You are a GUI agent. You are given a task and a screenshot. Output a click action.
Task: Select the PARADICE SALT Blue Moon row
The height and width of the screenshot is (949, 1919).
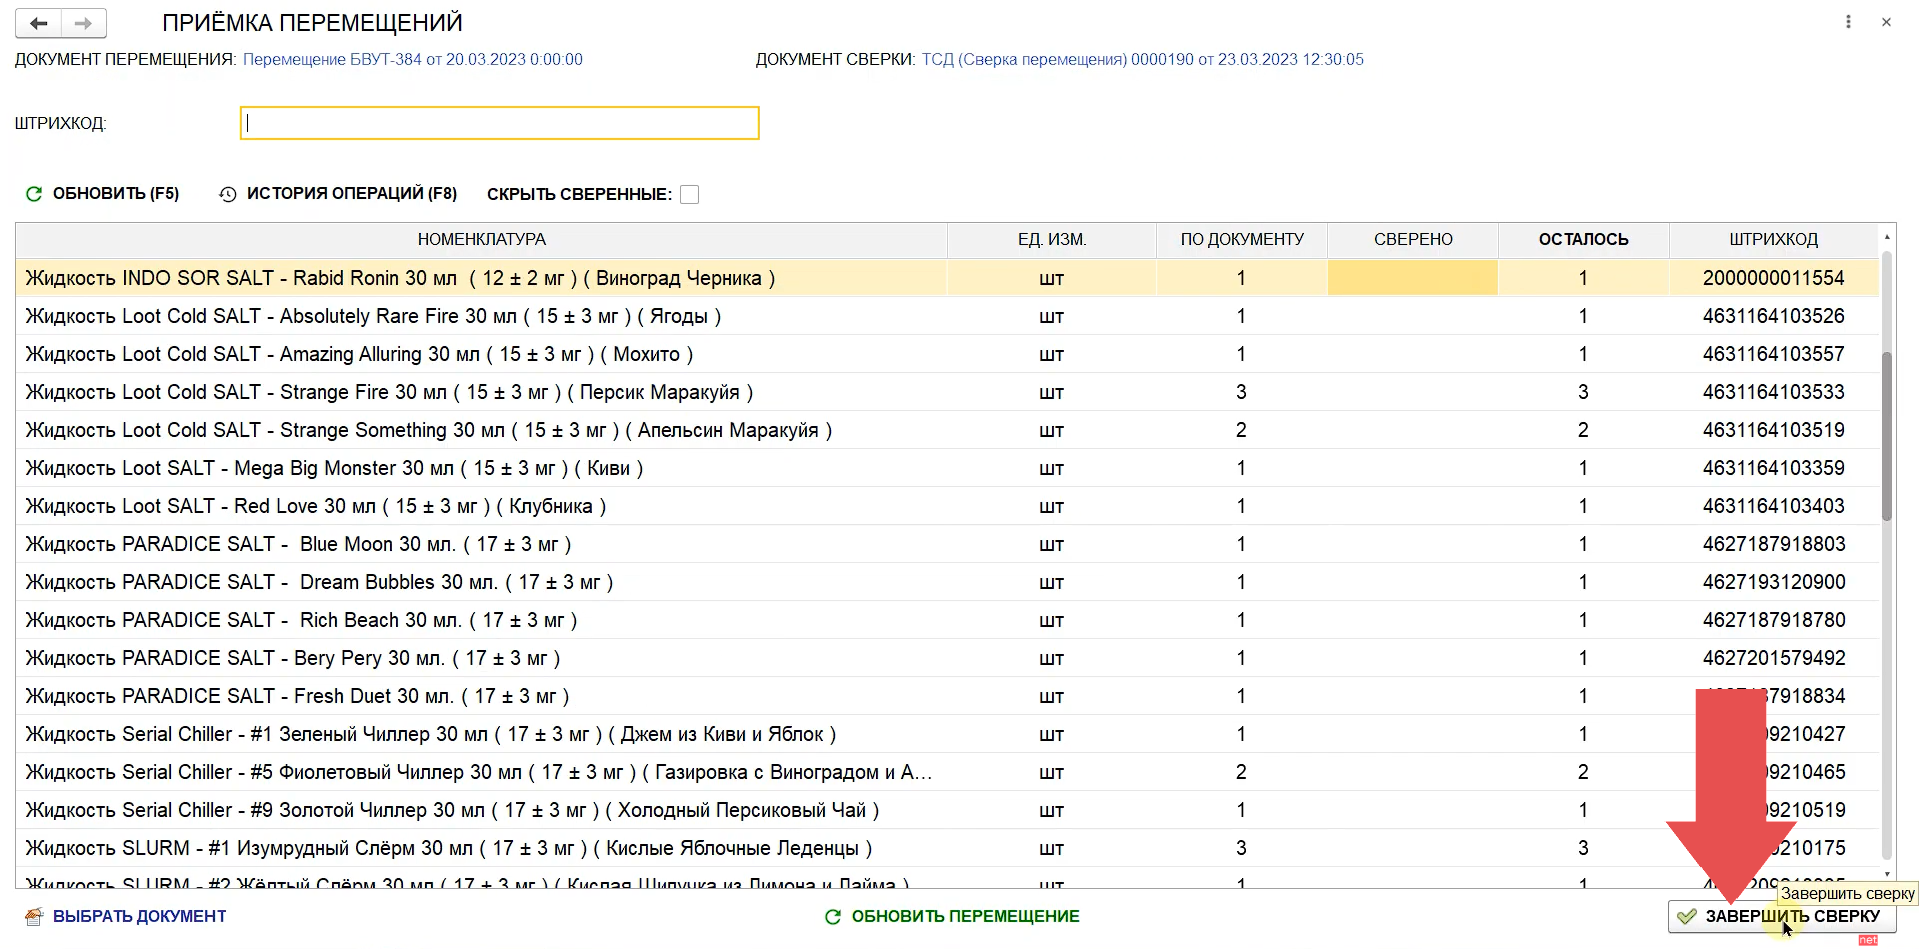point(481,545)
